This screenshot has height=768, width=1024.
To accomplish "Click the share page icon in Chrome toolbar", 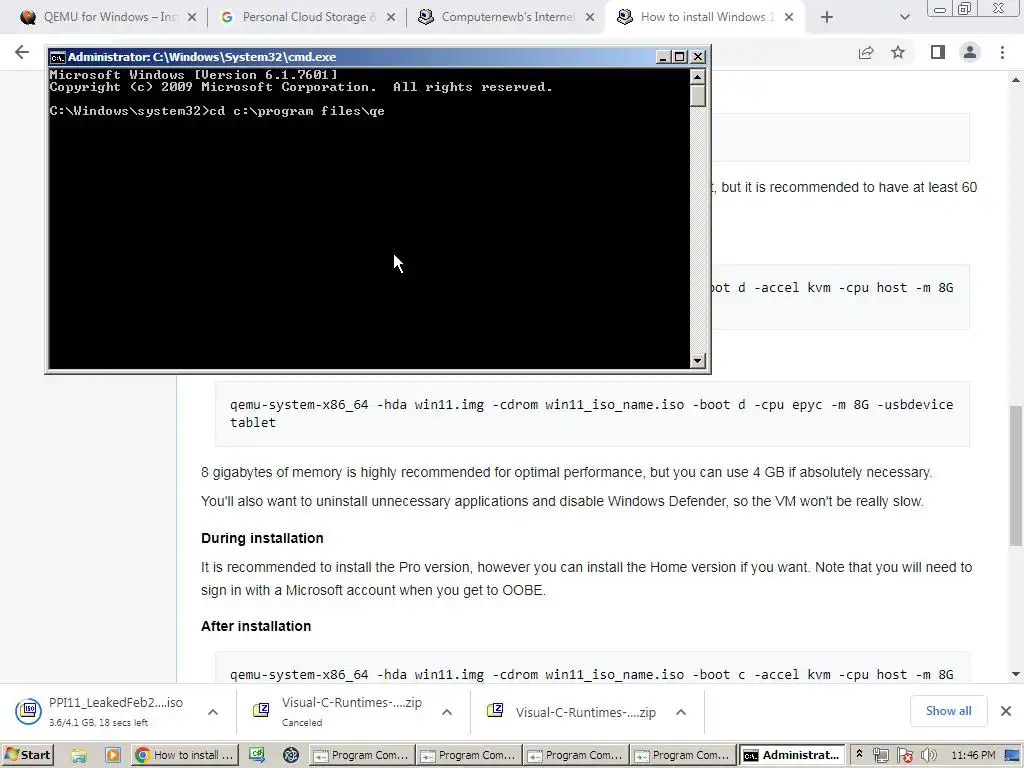I will pyautogui.click(x=866, y=52).
